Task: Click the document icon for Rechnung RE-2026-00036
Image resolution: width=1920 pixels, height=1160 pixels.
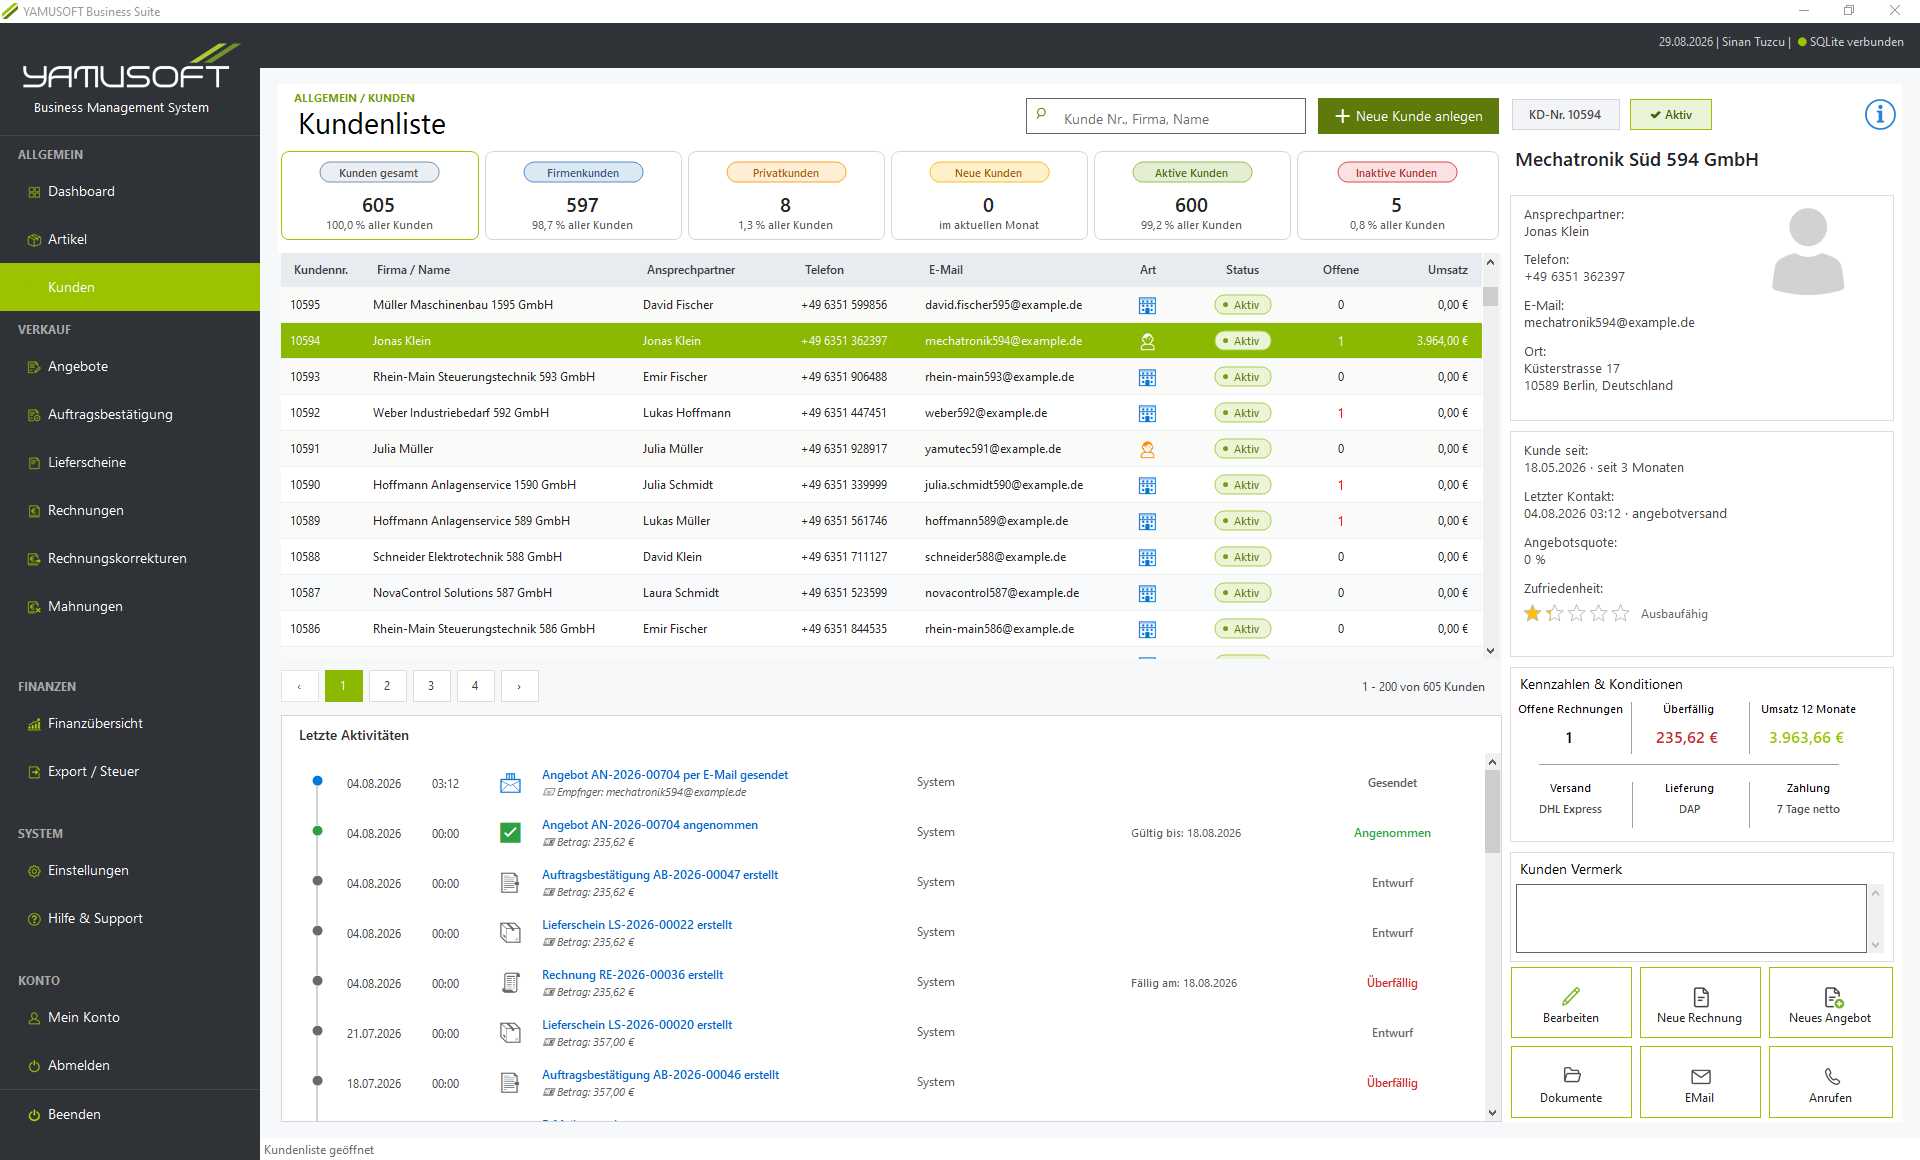Action: pos(510,982)
